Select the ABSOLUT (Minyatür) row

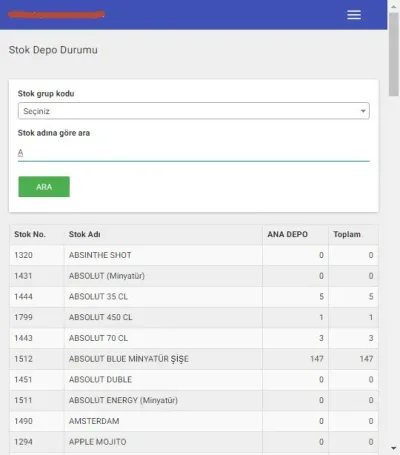194,276
